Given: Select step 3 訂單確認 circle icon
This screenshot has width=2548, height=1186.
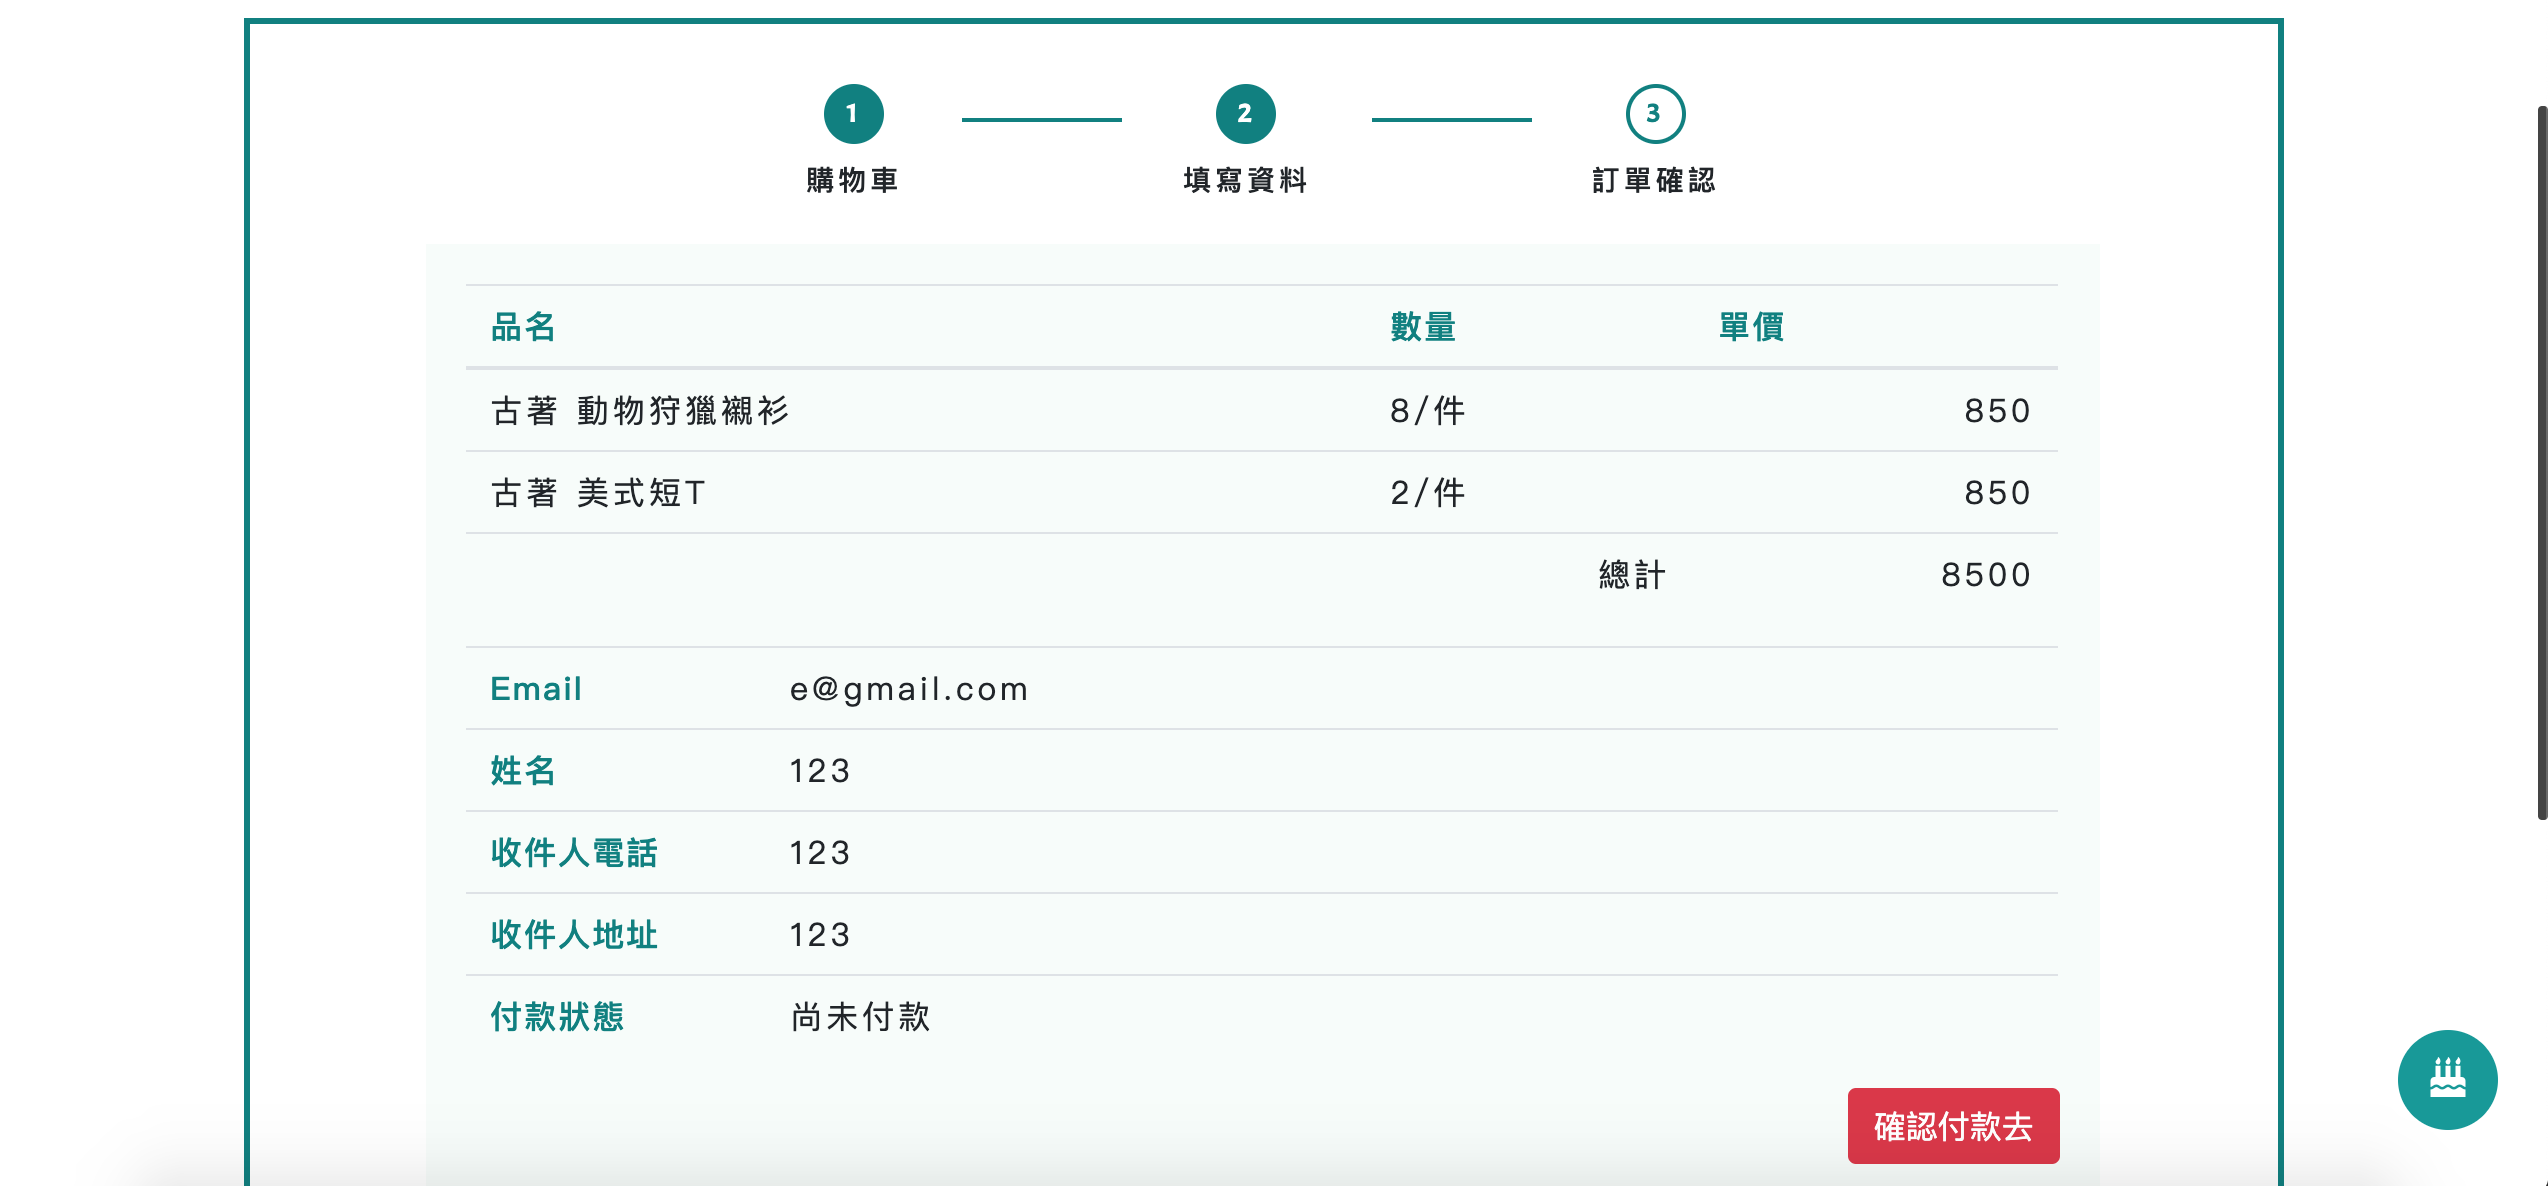Looking at the screenshot, I should tap(1655, 113).
